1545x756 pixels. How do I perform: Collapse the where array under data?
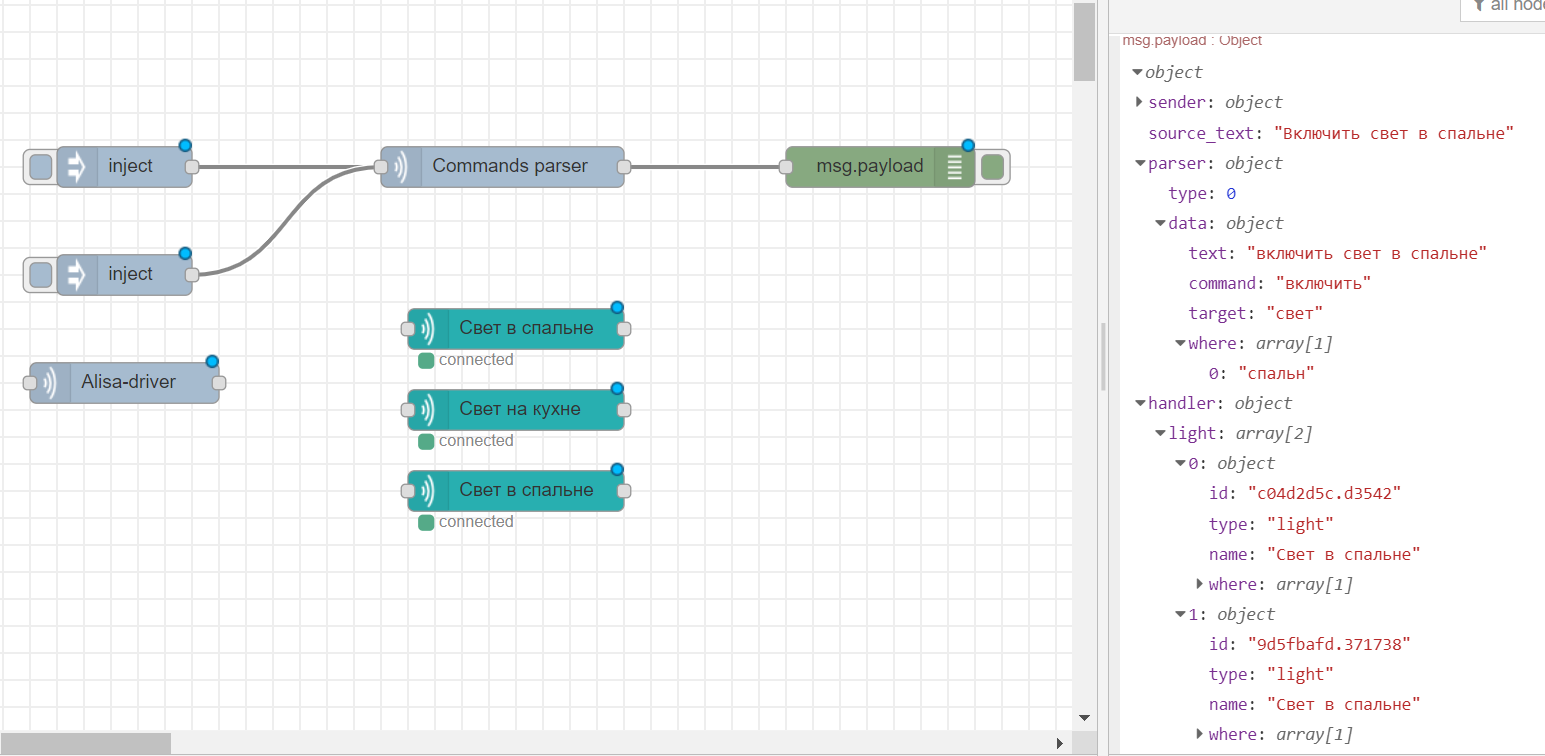pyautogui.click(x=1180, y=343)
